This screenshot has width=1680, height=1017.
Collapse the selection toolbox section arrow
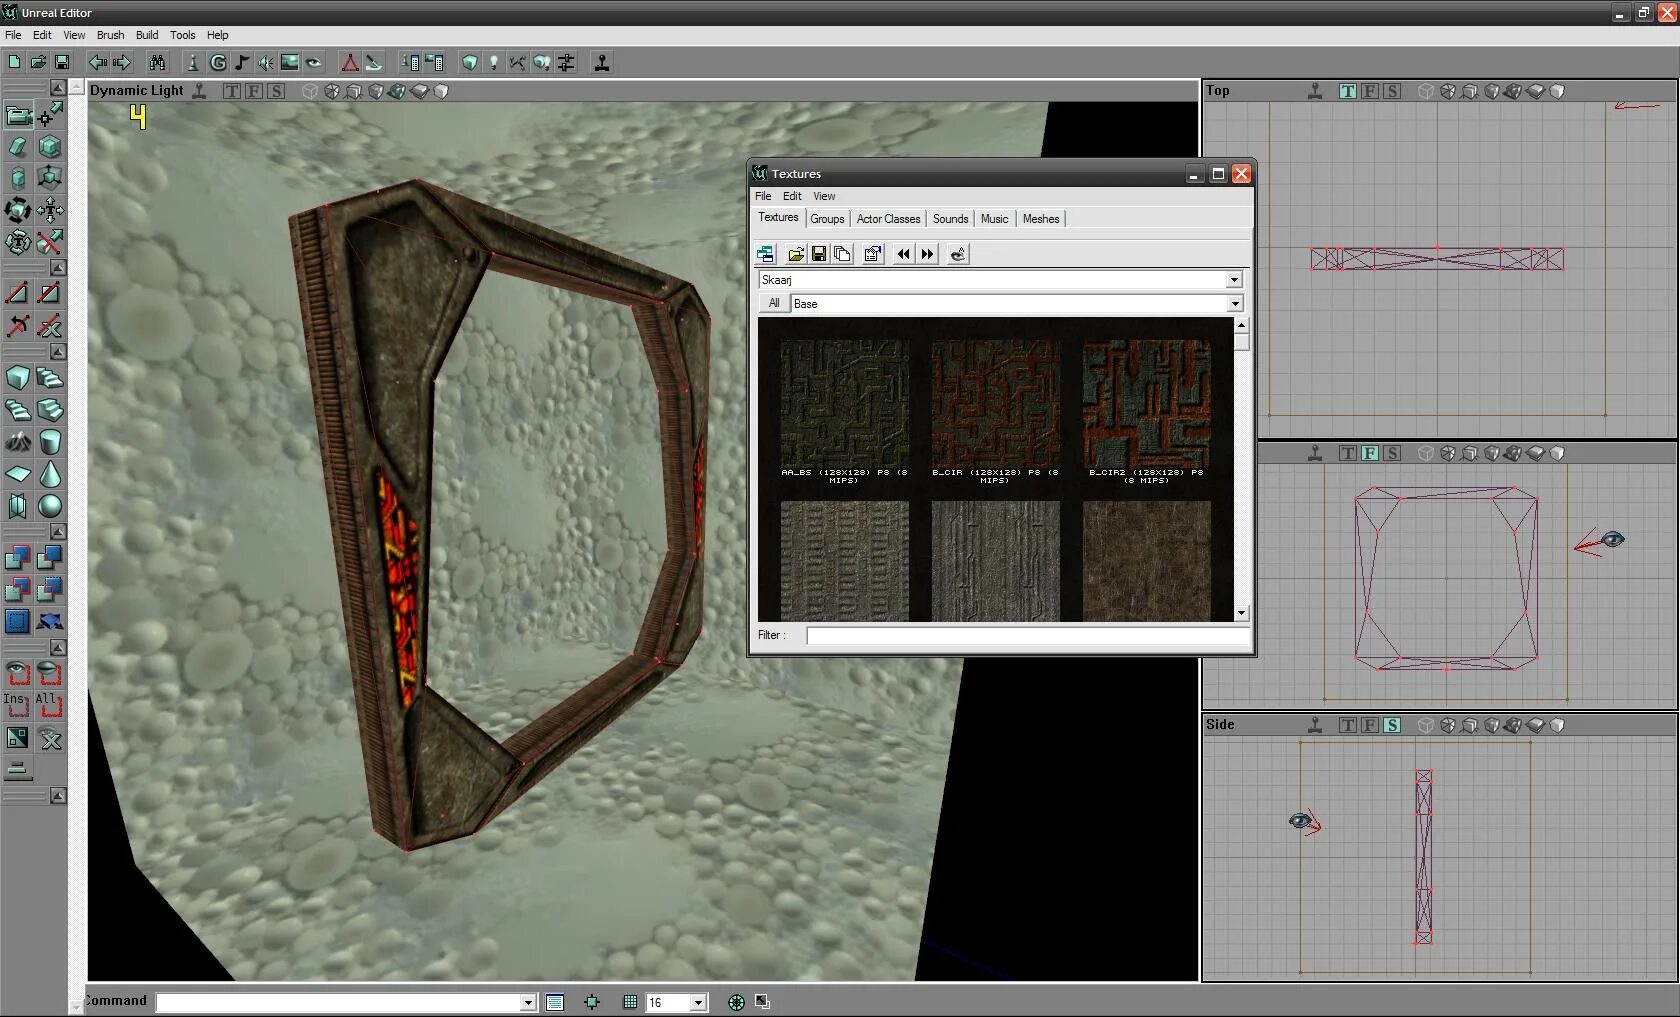[x=58, y=648]
